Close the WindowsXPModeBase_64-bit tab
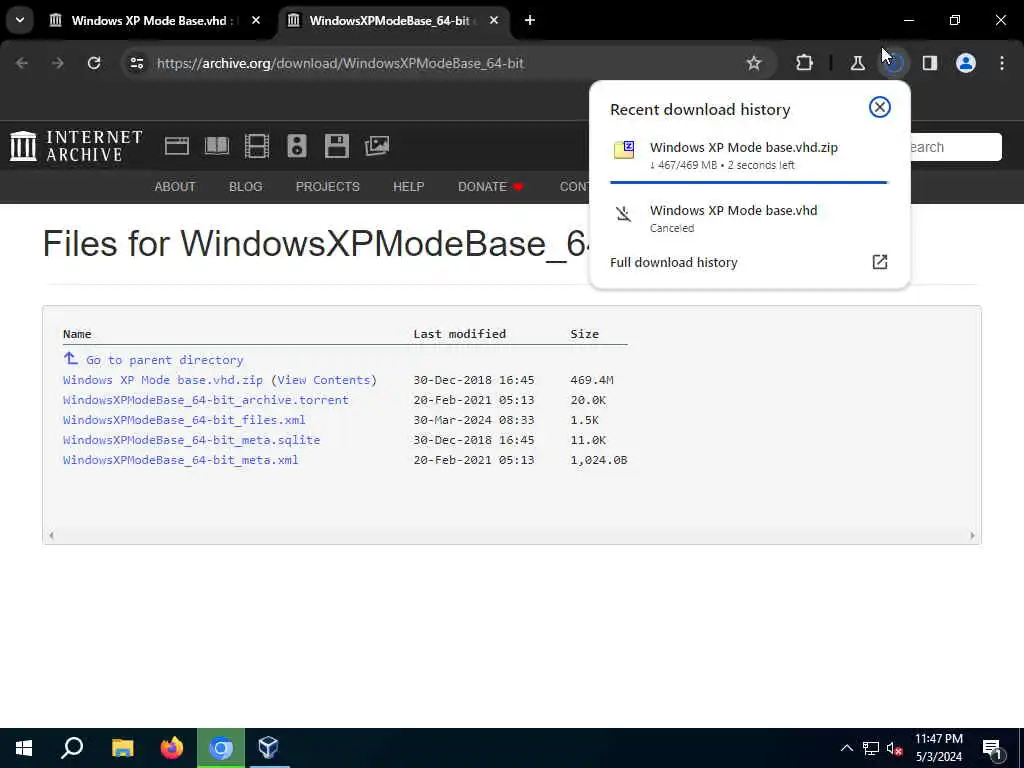The height and width of the screenshot is (768, 1024). coord(494,20)
